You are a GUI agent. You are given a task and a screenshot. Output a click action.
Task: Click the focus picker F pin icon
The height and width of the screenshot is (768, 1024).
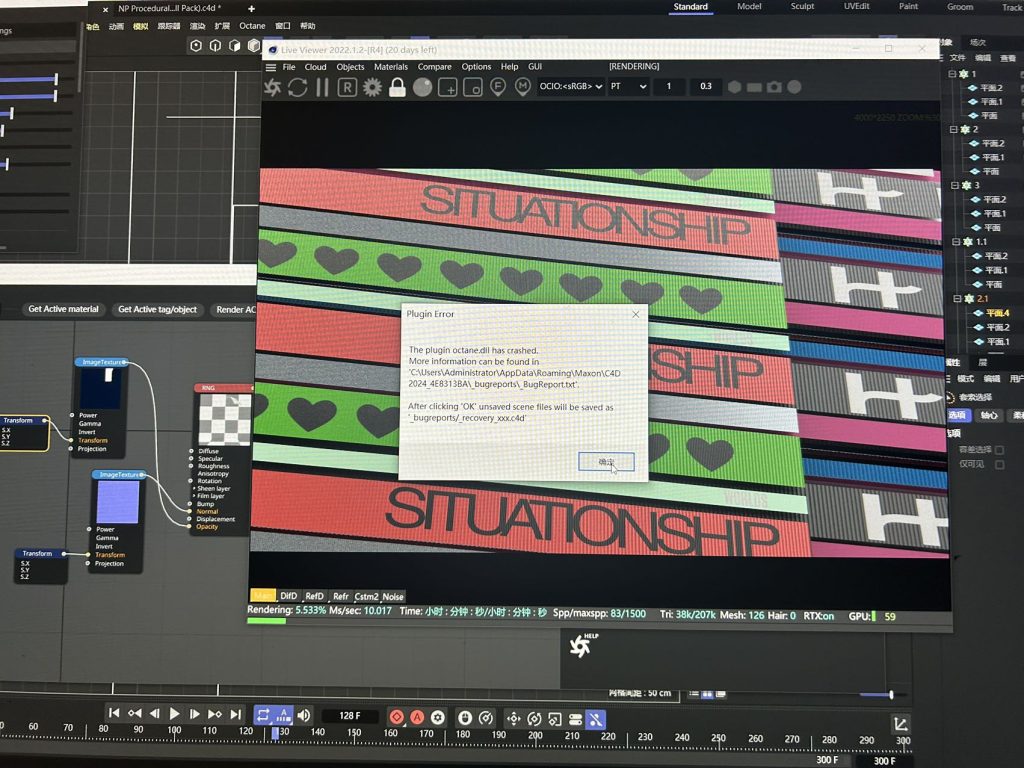coord(498,87)
